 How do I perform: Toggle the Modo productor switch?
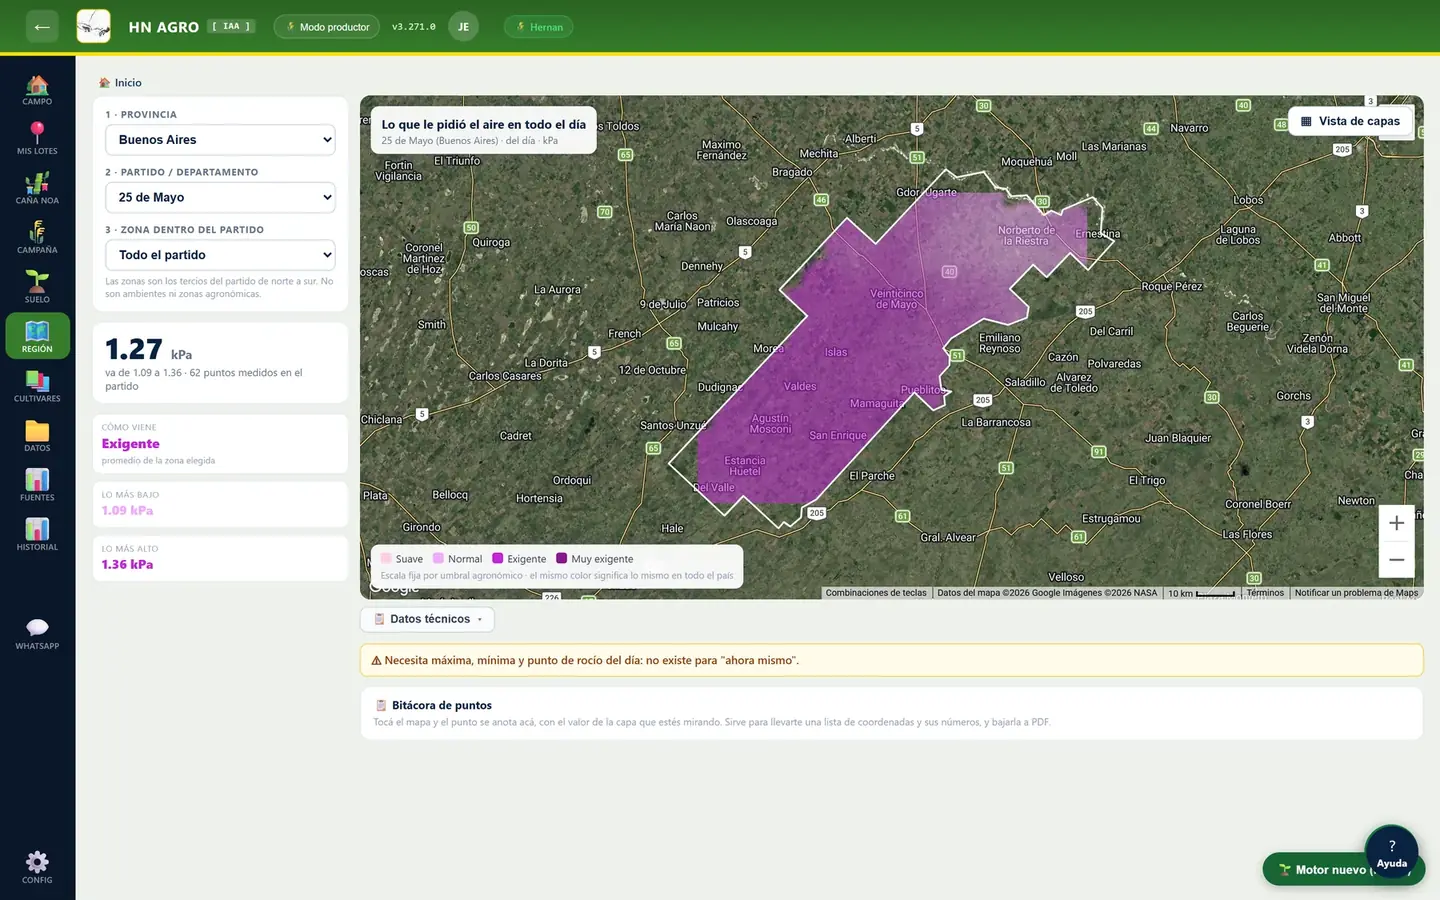(x=327, y=27)
